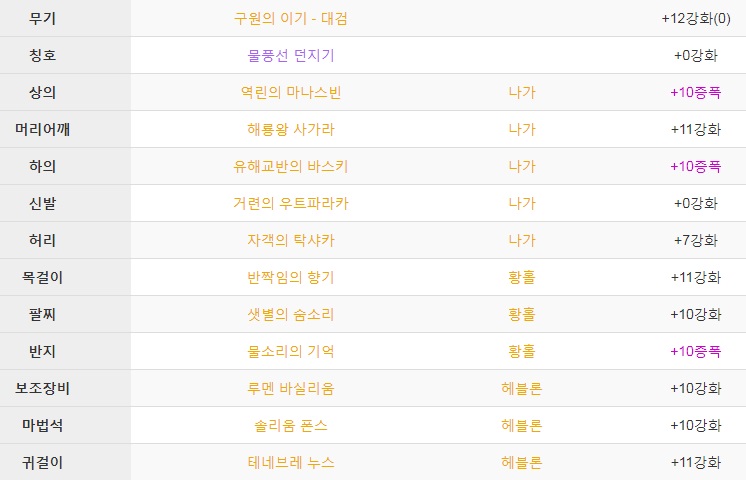Select 나가 set label in 상의 row
This screenshot has width=746, height=480.
522,92
